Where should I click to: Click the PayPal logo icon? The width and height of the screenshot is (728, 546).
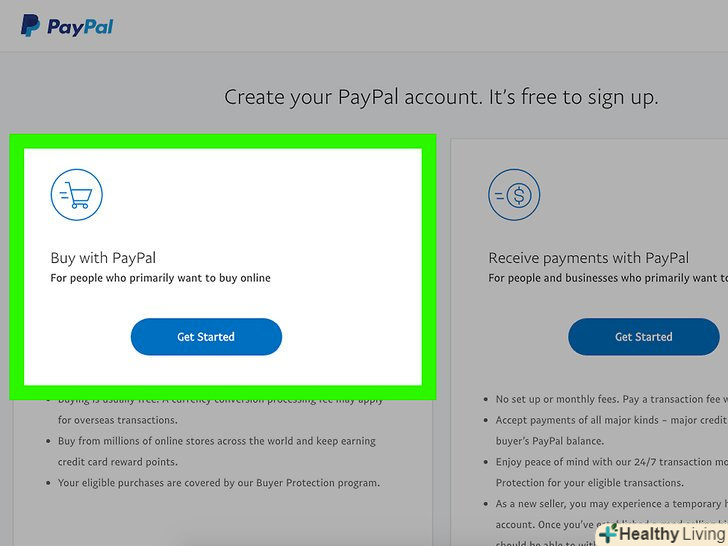click(30, 26)
